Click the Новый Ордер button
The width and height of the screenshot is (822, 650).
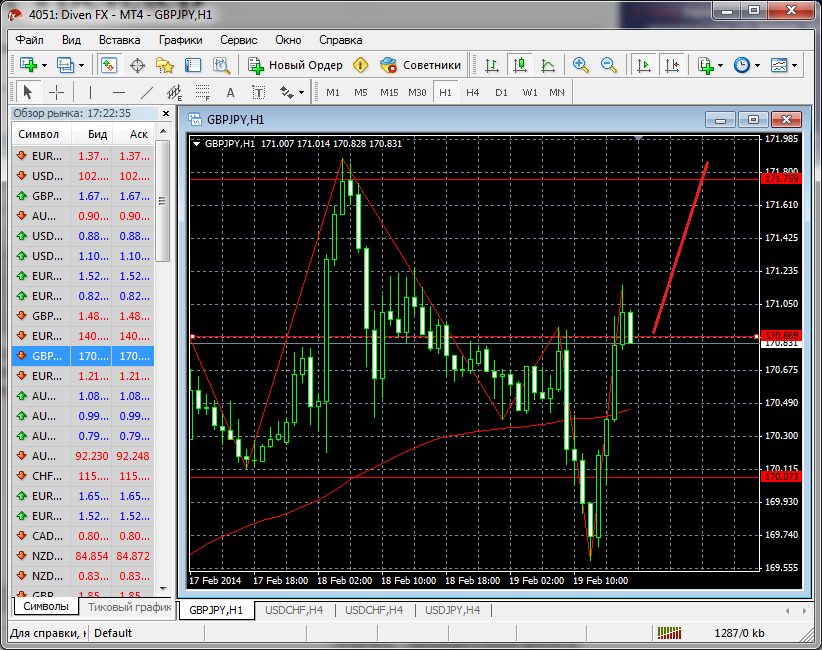(295, 65)
